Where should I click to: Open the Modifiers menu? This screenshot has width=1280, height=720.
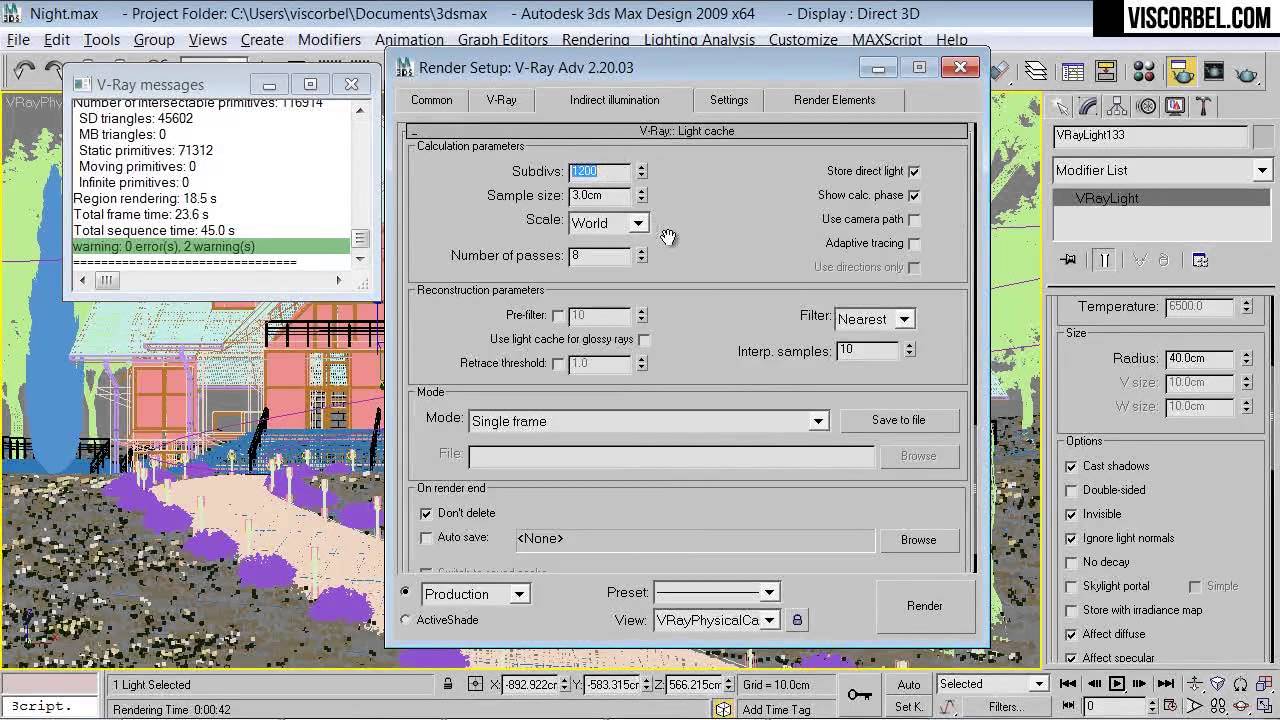pyautogui.click(x=329, y=40)
